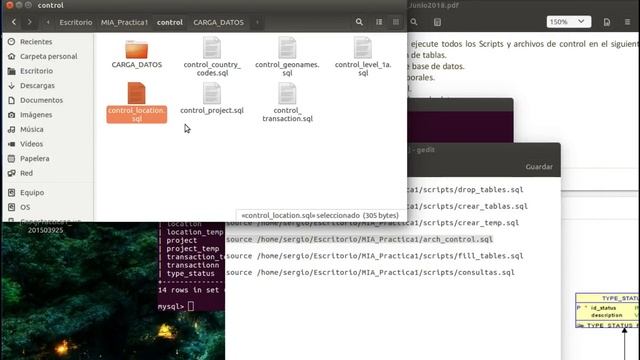Open Recientes in the sidebar
Viewport: 640px width, 360px height.
click(36, 42)
